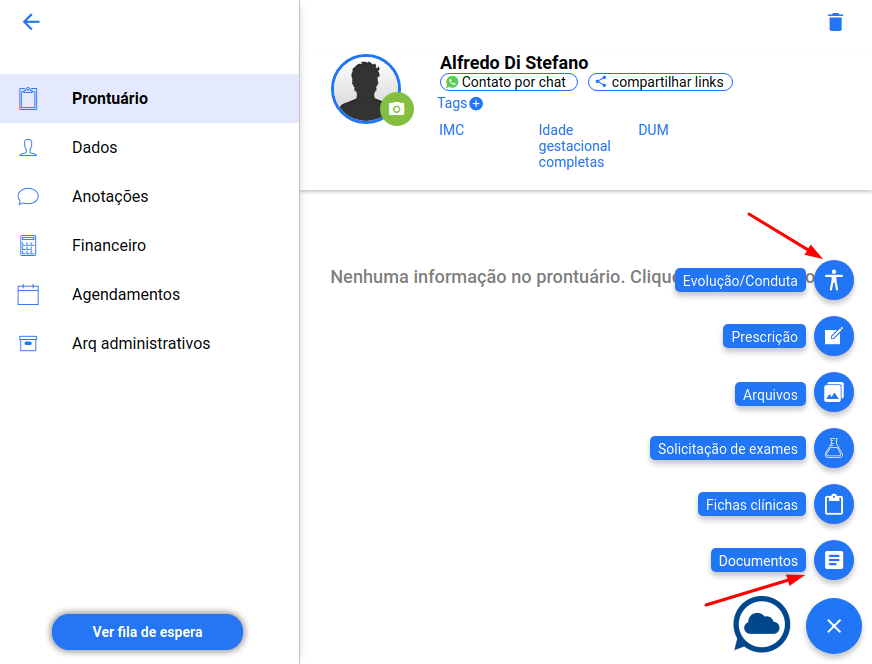Open the Arq administrativos menu item
Viewport: 872px width, 664px height.
pos(150,343)
